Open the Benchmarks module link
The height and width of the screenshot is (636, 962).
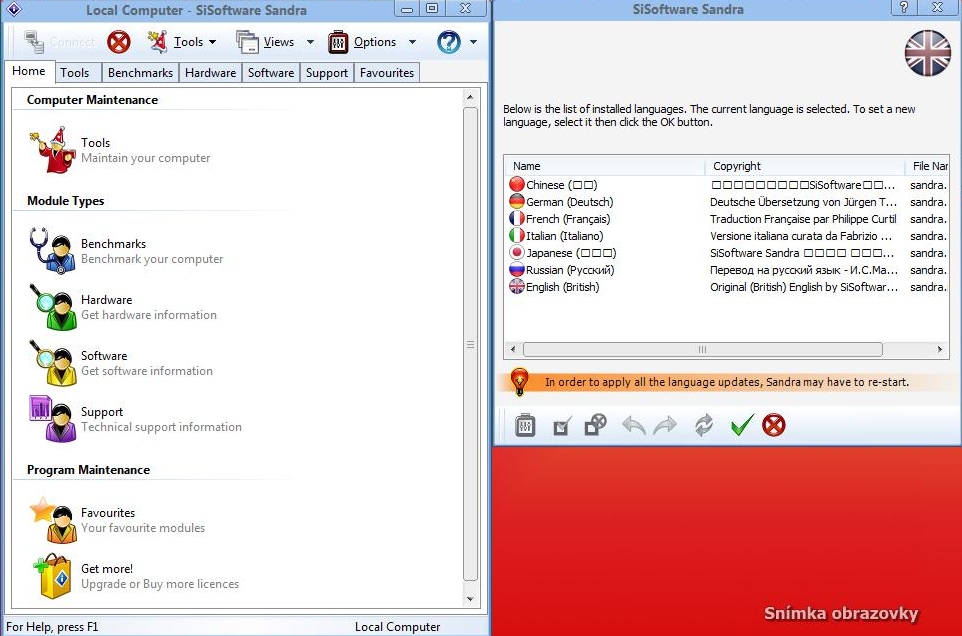coord(114,243)
